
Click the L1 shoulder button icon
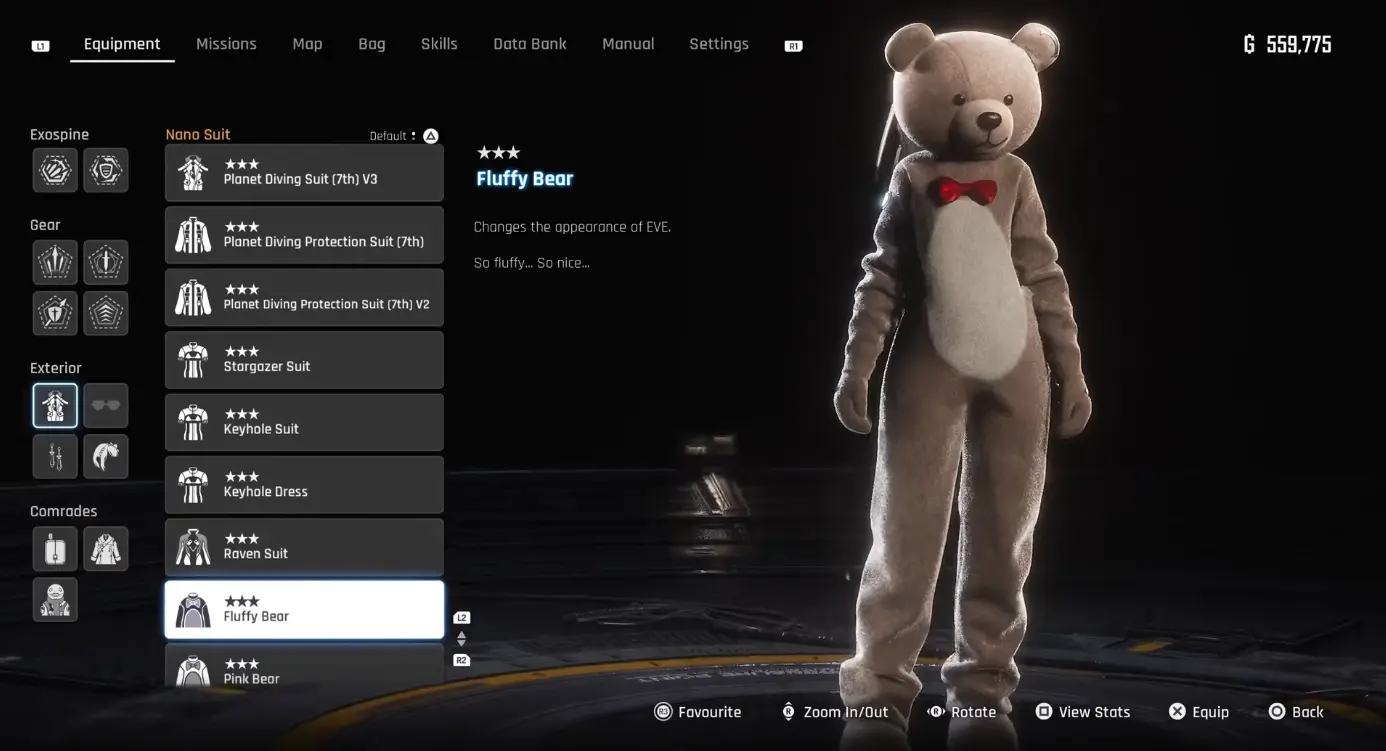pos(40,46)
